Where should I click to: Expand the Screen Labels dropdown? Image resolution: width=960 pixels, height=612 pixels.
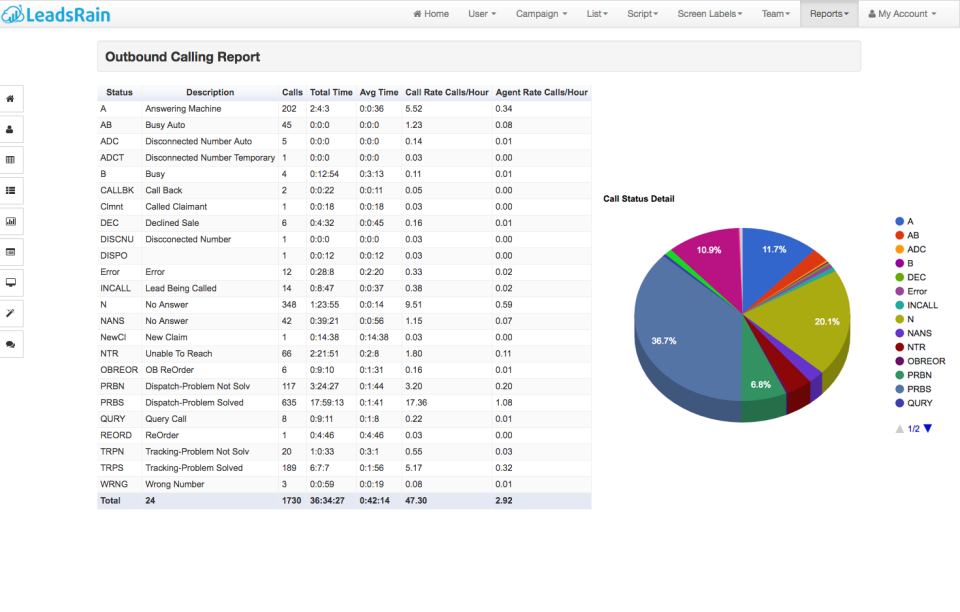tap(709, 14)
